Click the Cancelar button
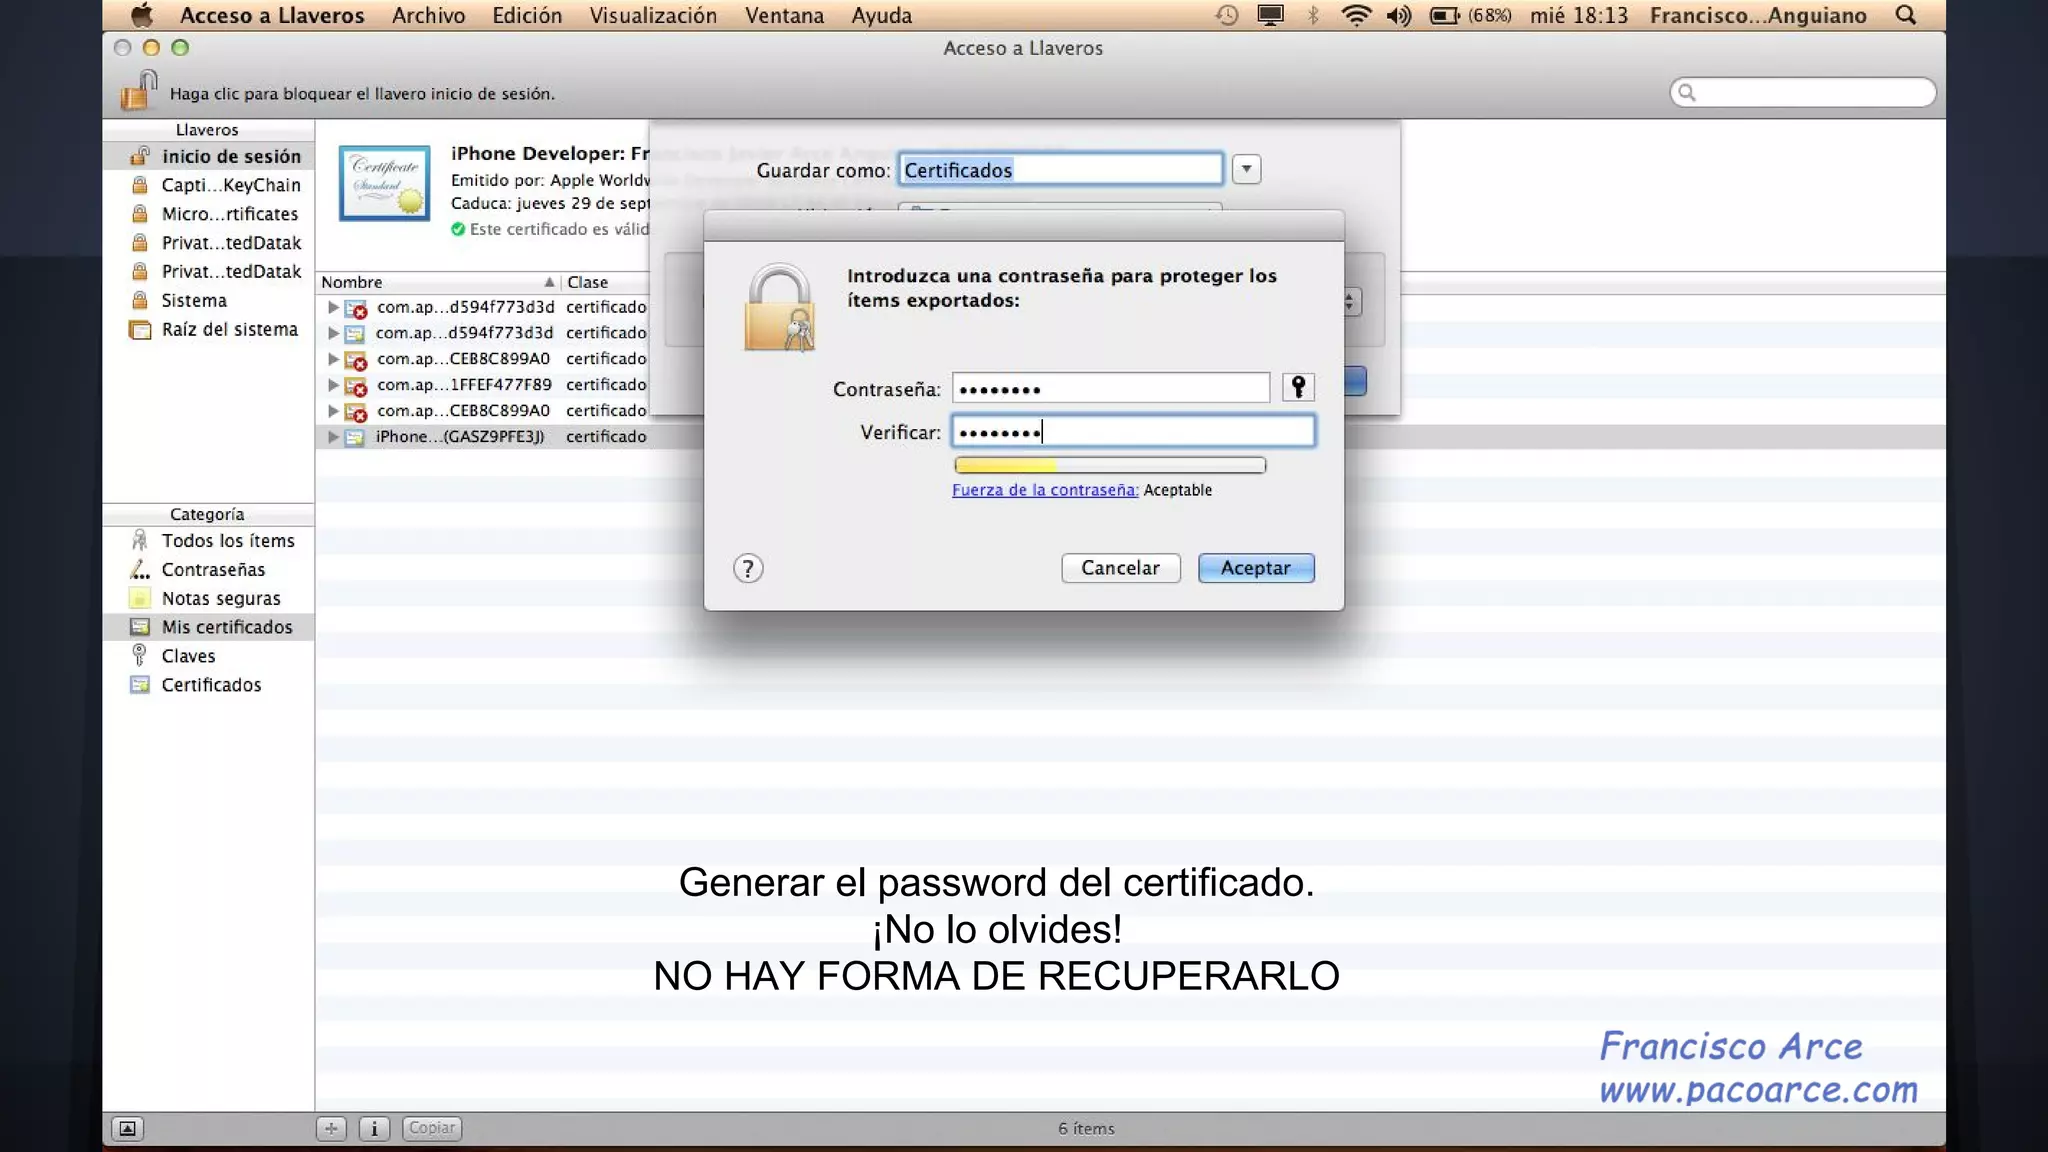 [x=1120, y=568]
